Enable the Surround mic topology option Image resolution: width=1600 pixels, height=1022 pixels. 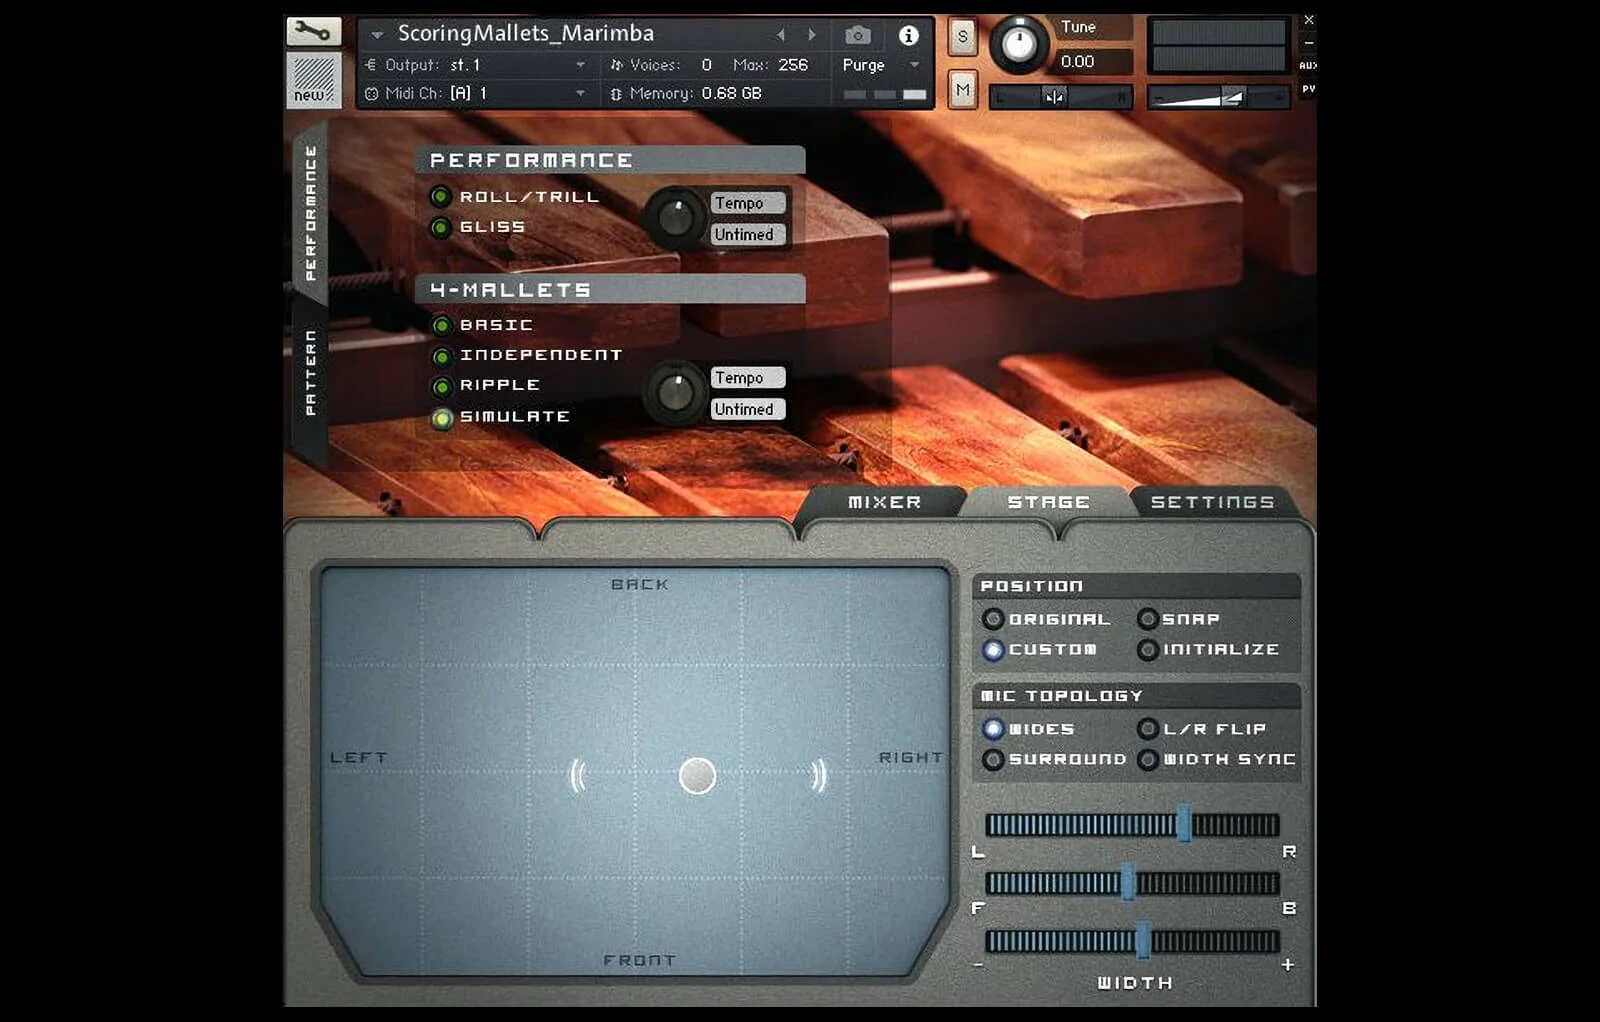tap(995, 760)
